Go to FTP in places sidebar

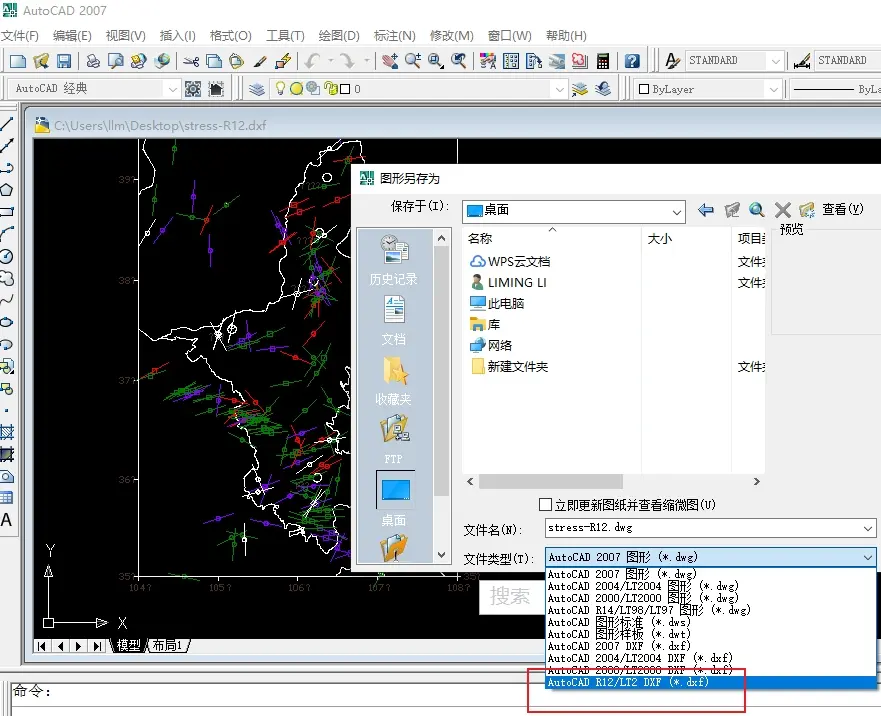394,439
